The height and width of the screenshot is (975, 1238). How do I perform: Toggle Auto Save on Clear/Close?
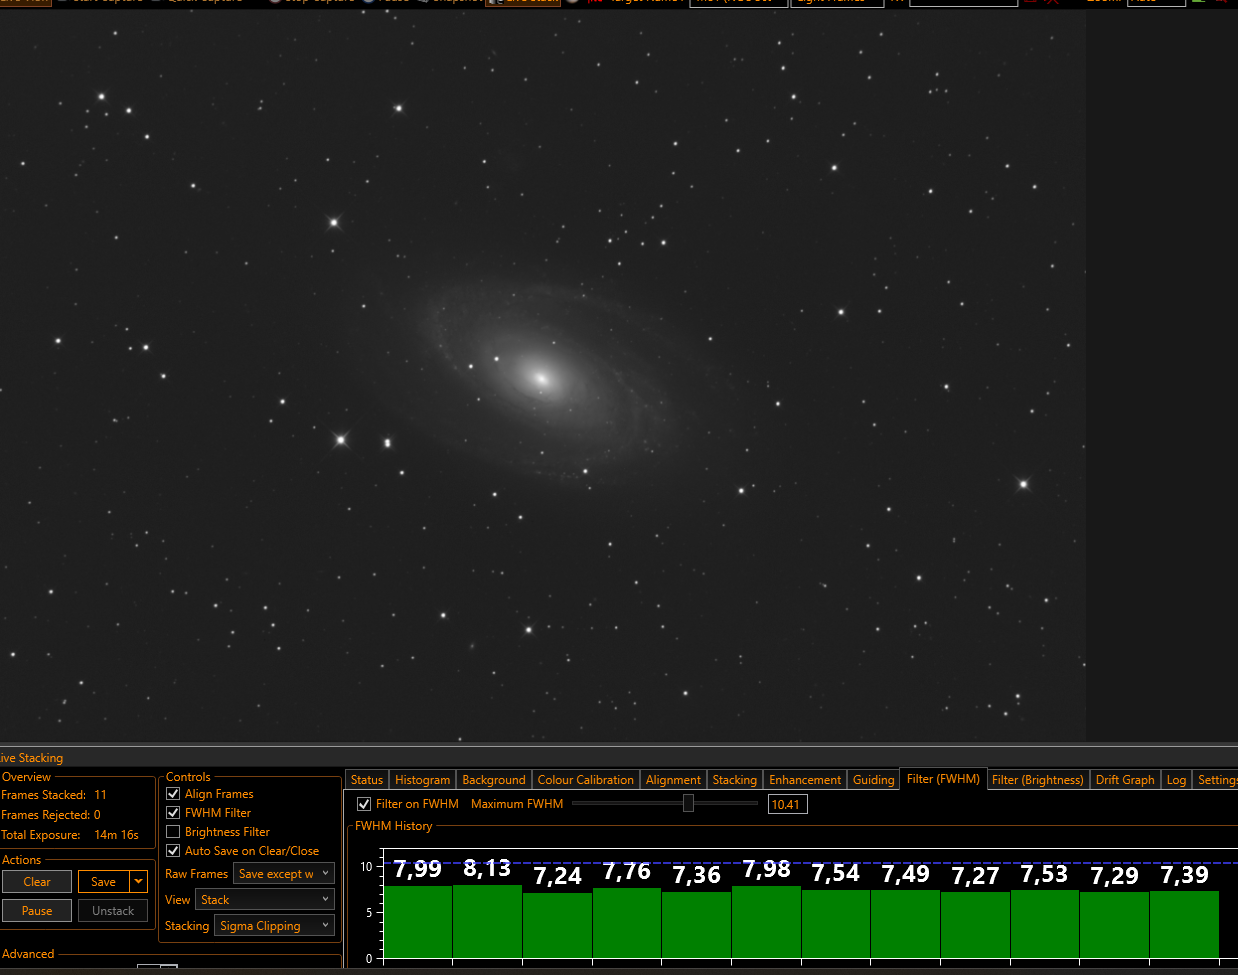click(x=173, y=851)
